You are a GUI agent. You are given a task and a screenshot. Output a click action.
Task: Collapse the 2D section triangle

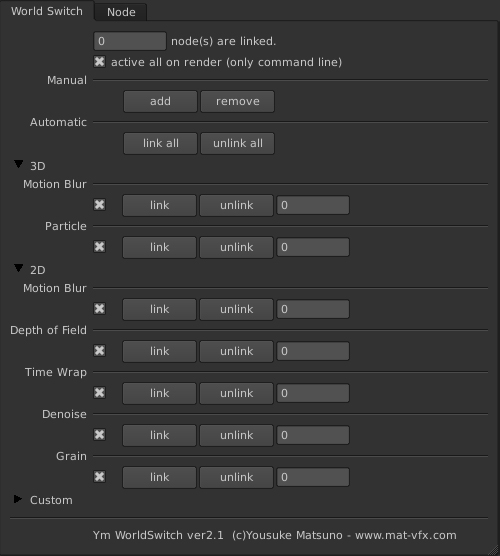18,268
